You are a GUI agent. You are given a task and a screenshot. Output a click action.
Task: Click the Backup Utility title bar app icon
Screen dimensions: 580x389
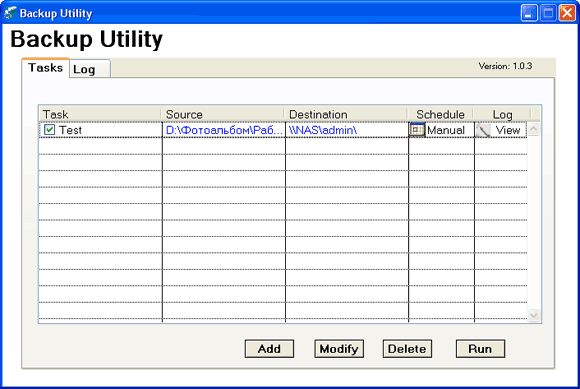(x=10, y=13)
